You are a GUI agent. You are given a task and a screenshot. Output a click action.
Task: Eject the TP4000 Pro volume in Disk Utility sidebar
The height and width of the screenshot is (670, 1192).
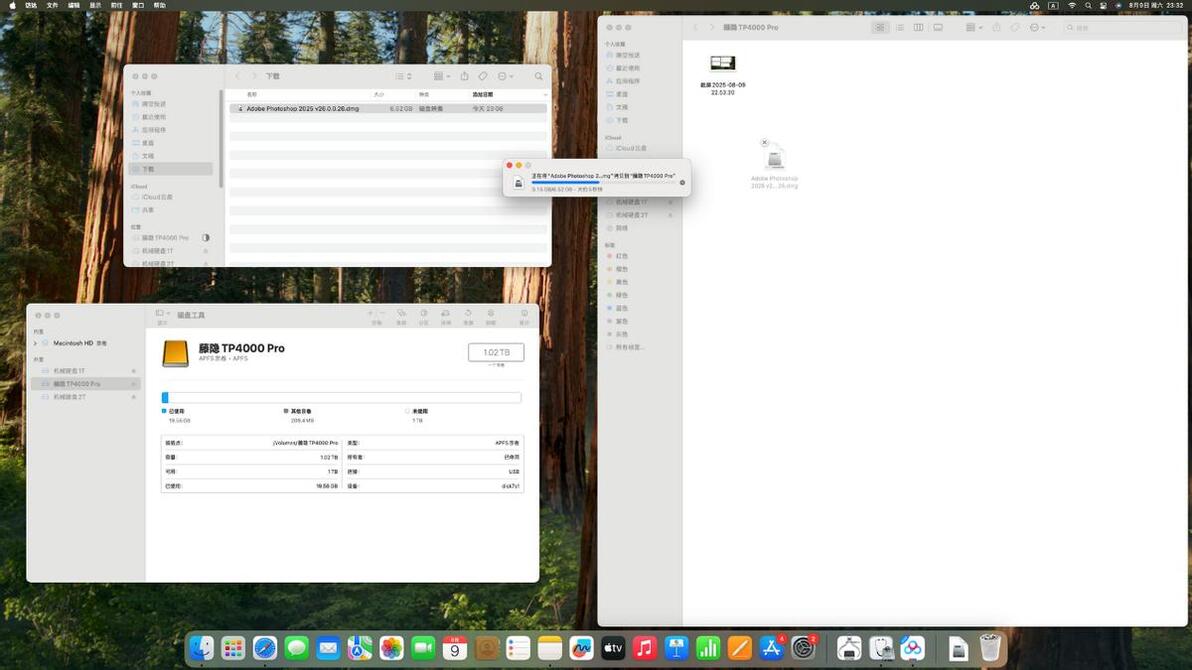pos(134,384)
